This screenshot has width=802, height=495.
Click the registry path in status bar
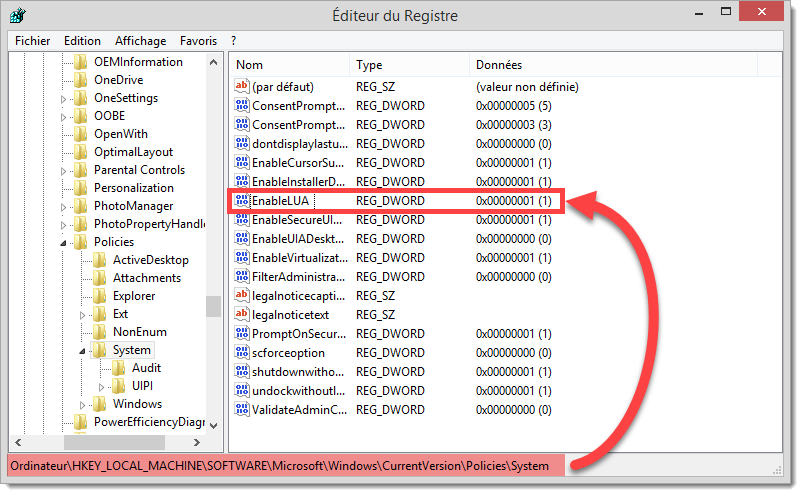279,466
